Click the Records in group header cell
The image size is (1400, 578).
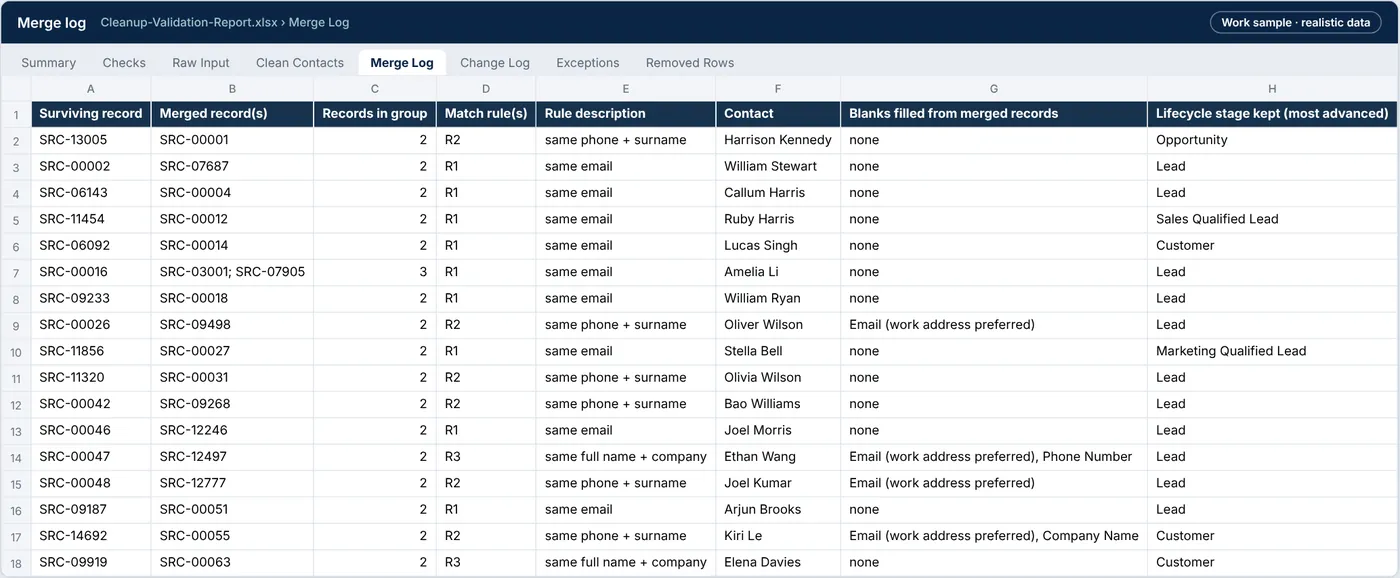tap(375, 114)
